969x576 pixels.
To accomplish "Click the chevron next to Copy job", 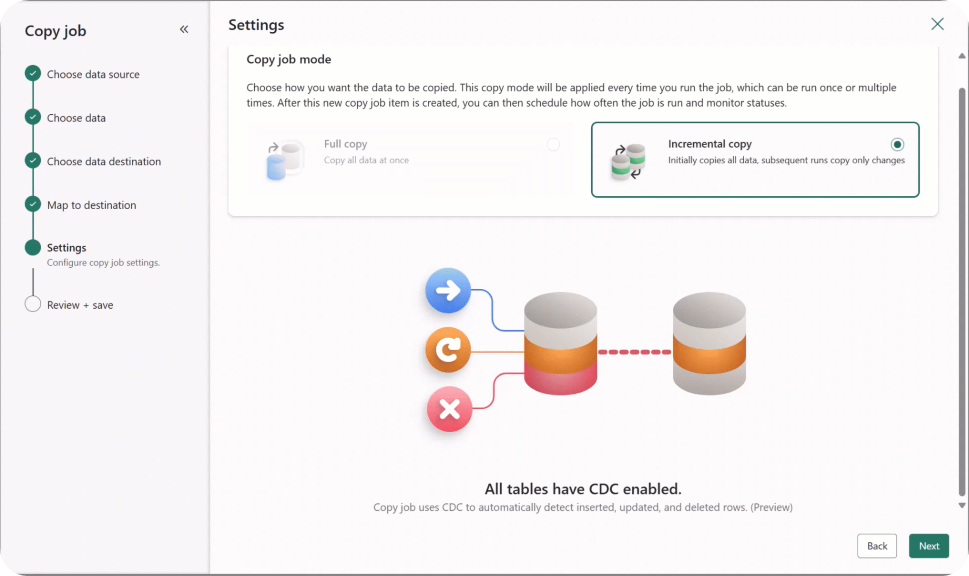I will [183, 29].
